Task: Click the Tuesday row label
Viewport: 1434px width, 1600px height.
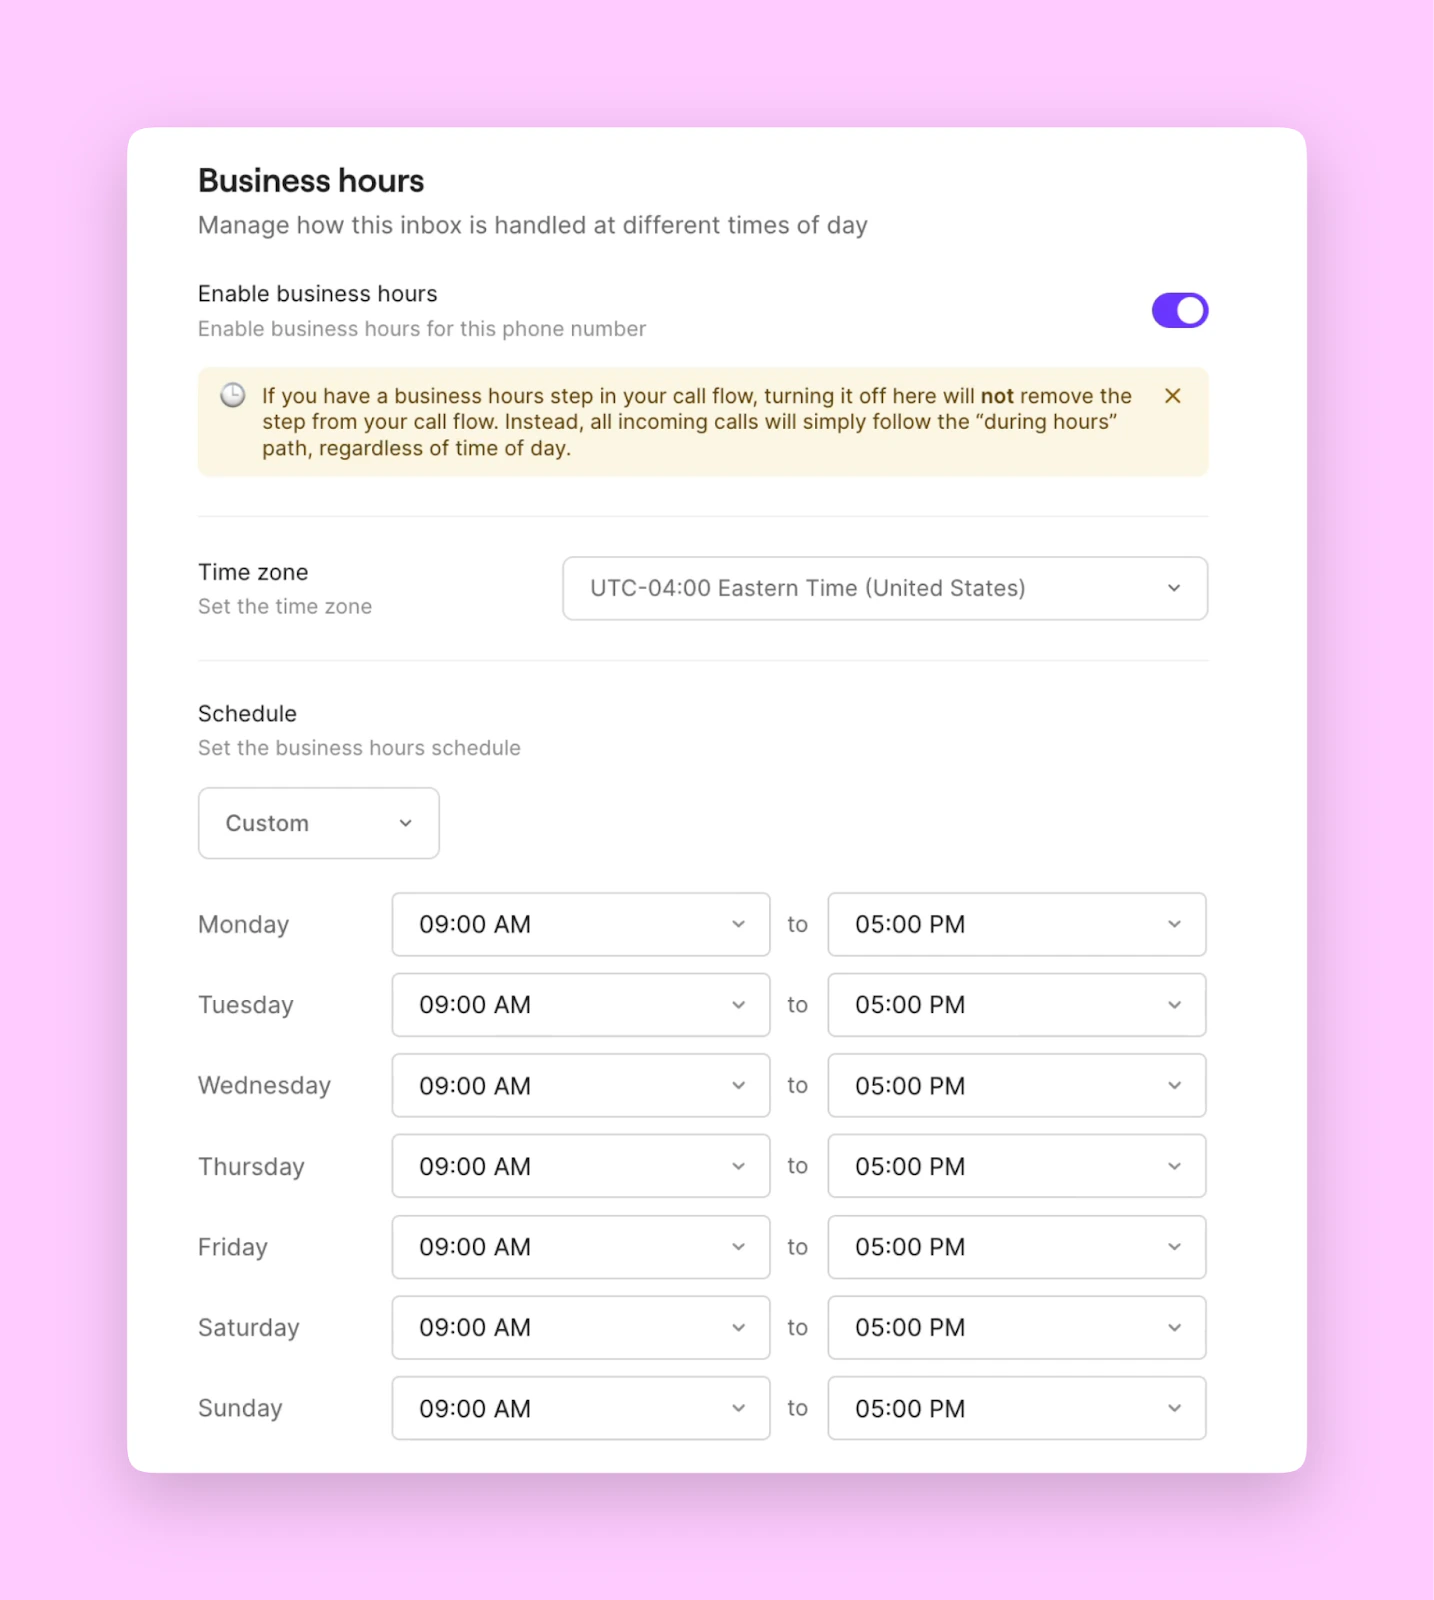Action: 246,1005
